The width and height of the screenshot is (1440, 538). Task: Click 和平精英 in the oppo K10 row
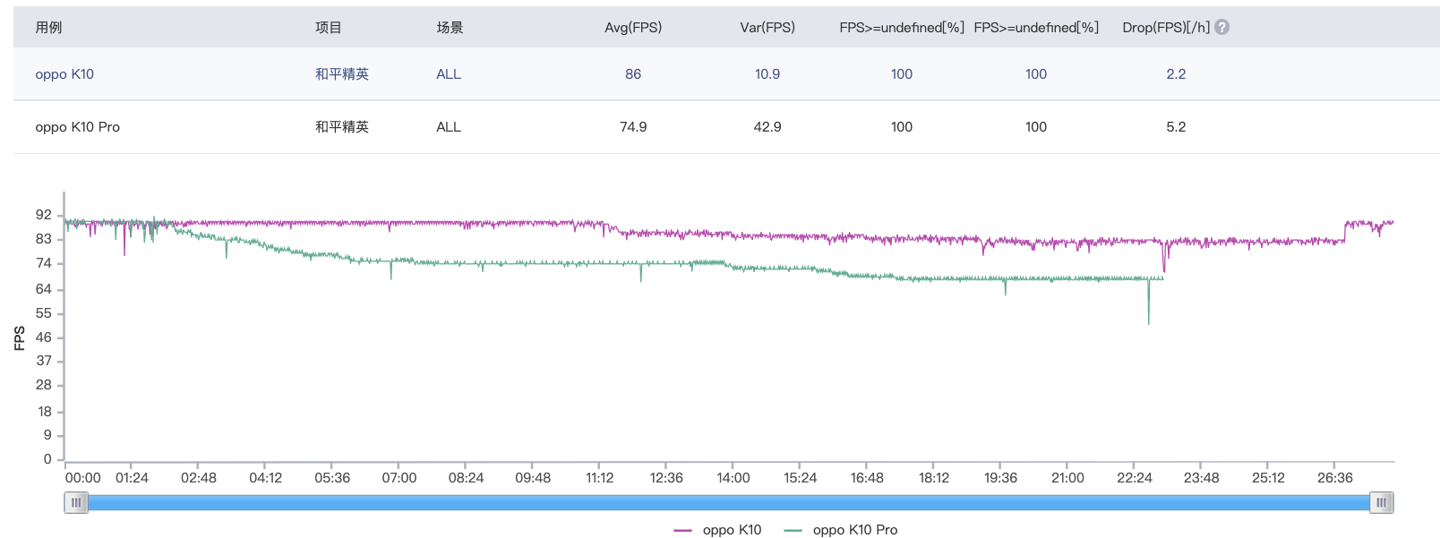342,74
